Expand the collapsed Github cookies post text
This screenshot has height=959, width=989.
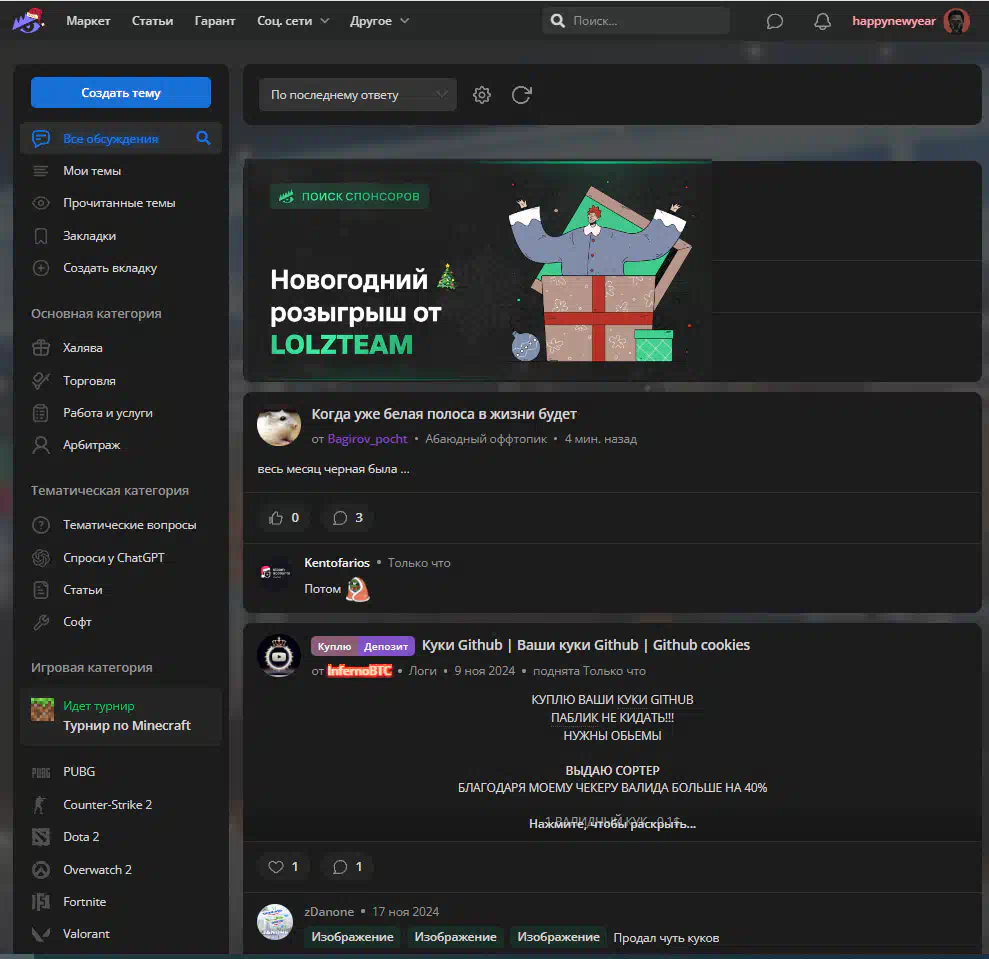coord(612,823)
